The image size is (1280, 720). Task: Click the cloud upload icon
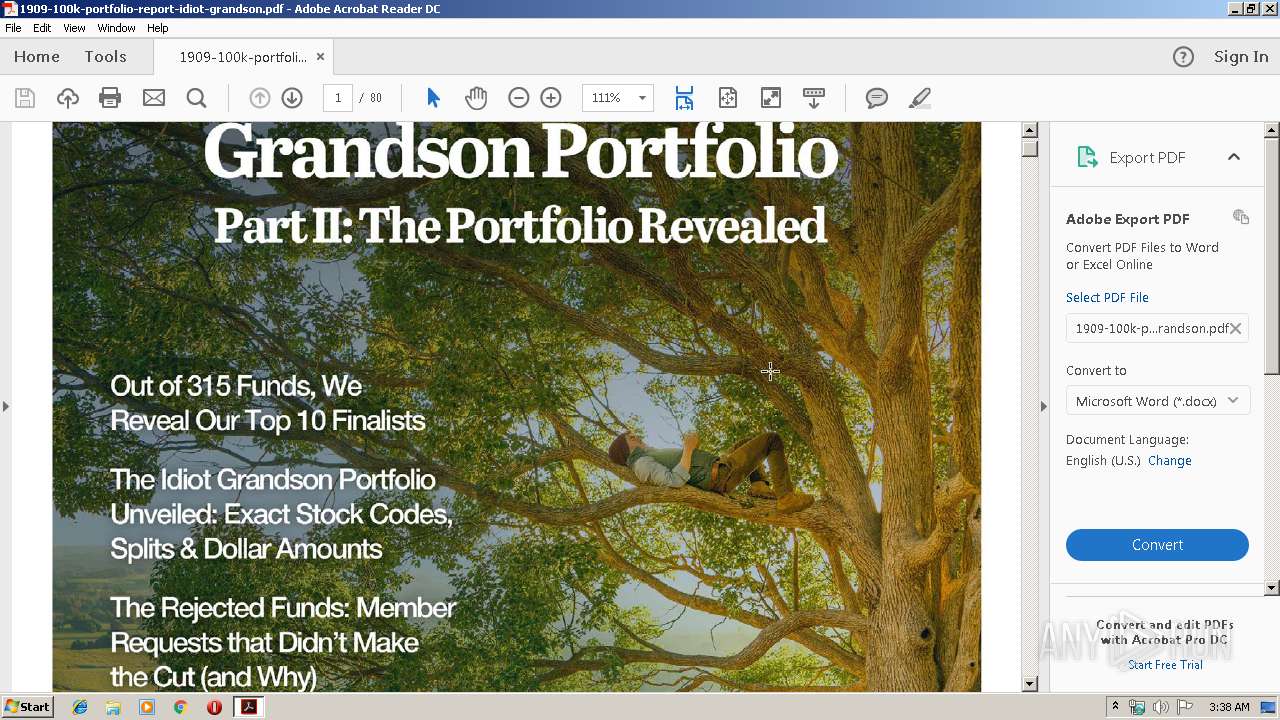[x=67, y=98]
